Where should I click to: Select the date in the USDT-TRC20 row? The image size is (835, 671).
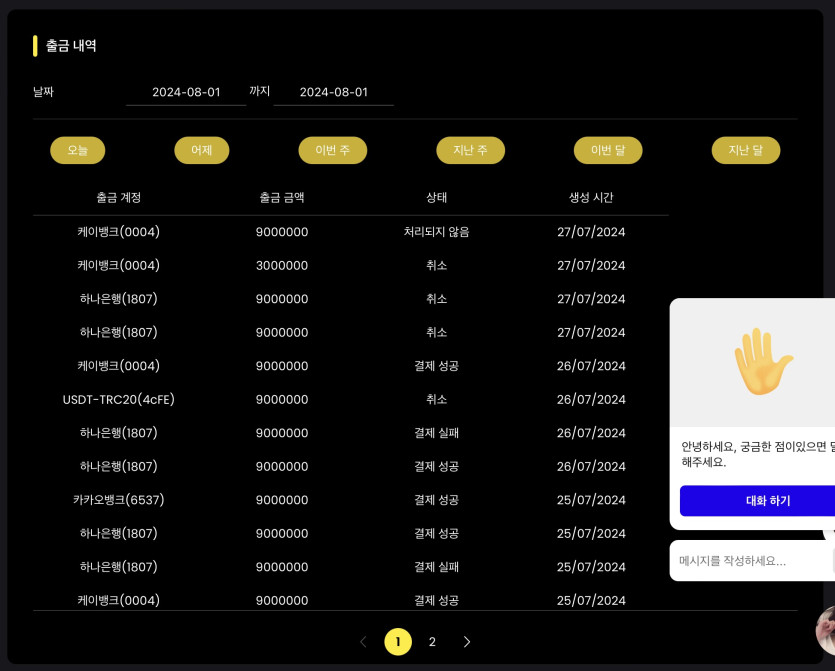click(591, 399)
